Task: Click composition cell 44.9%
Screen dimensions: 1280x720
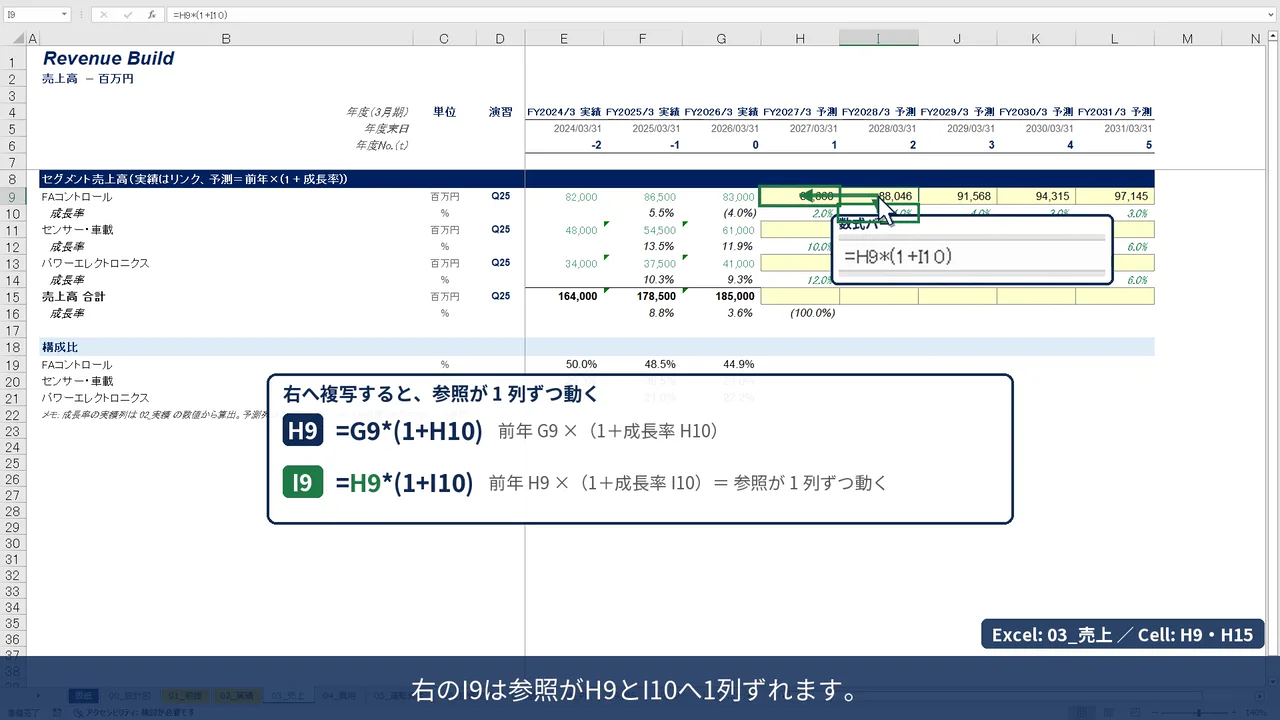Action: [x=738, y=364]
